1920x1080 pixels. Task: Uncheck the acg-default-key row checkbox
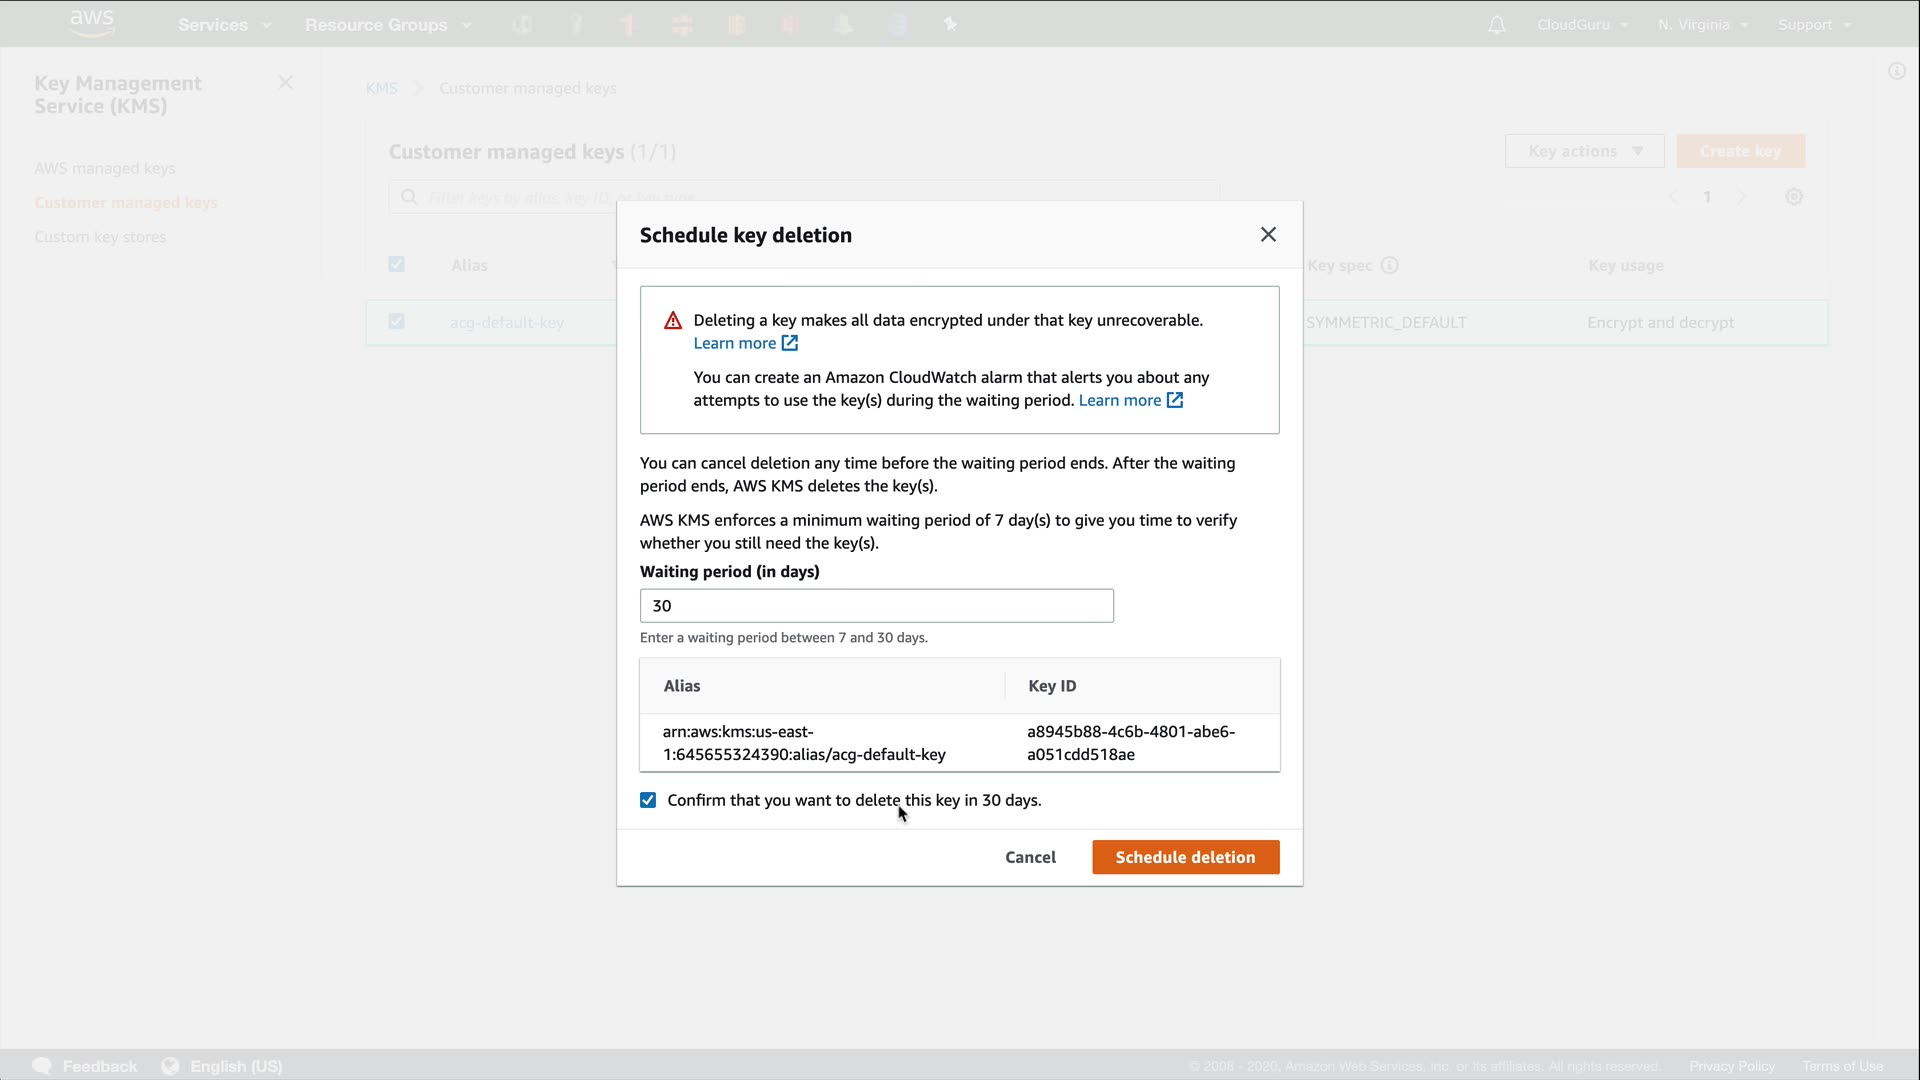[x=397, y=321]
